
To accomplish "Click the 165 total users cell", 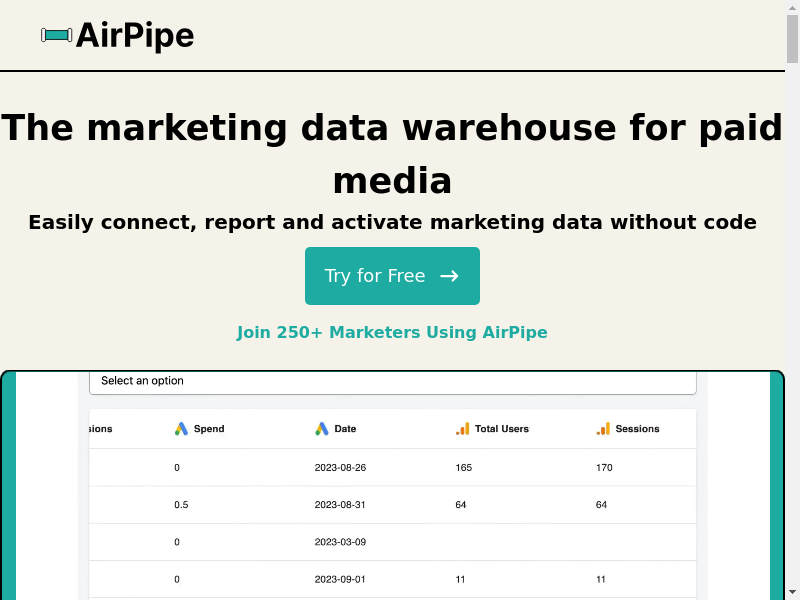I will [x=463, y=467].
